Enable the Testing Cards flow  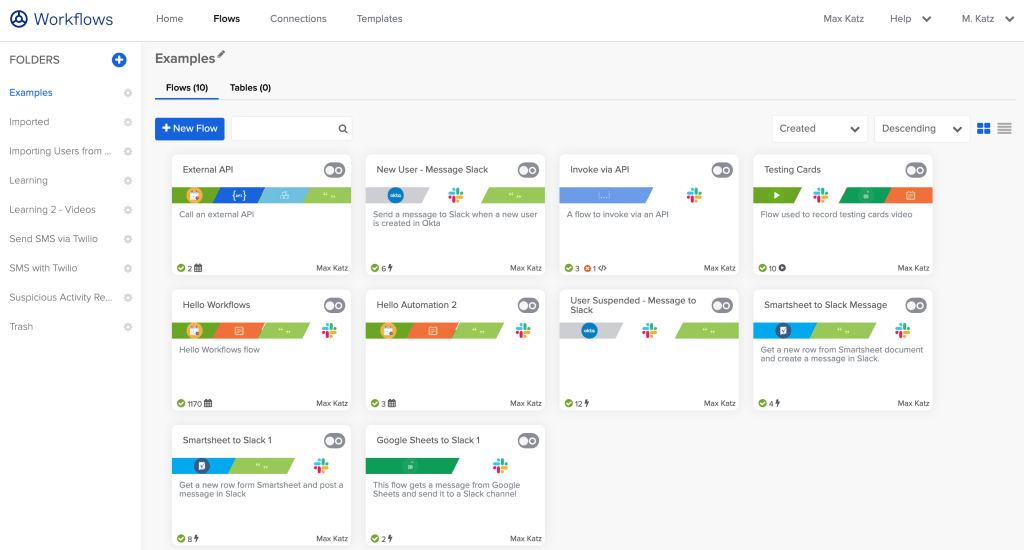[x=915, y=170]
